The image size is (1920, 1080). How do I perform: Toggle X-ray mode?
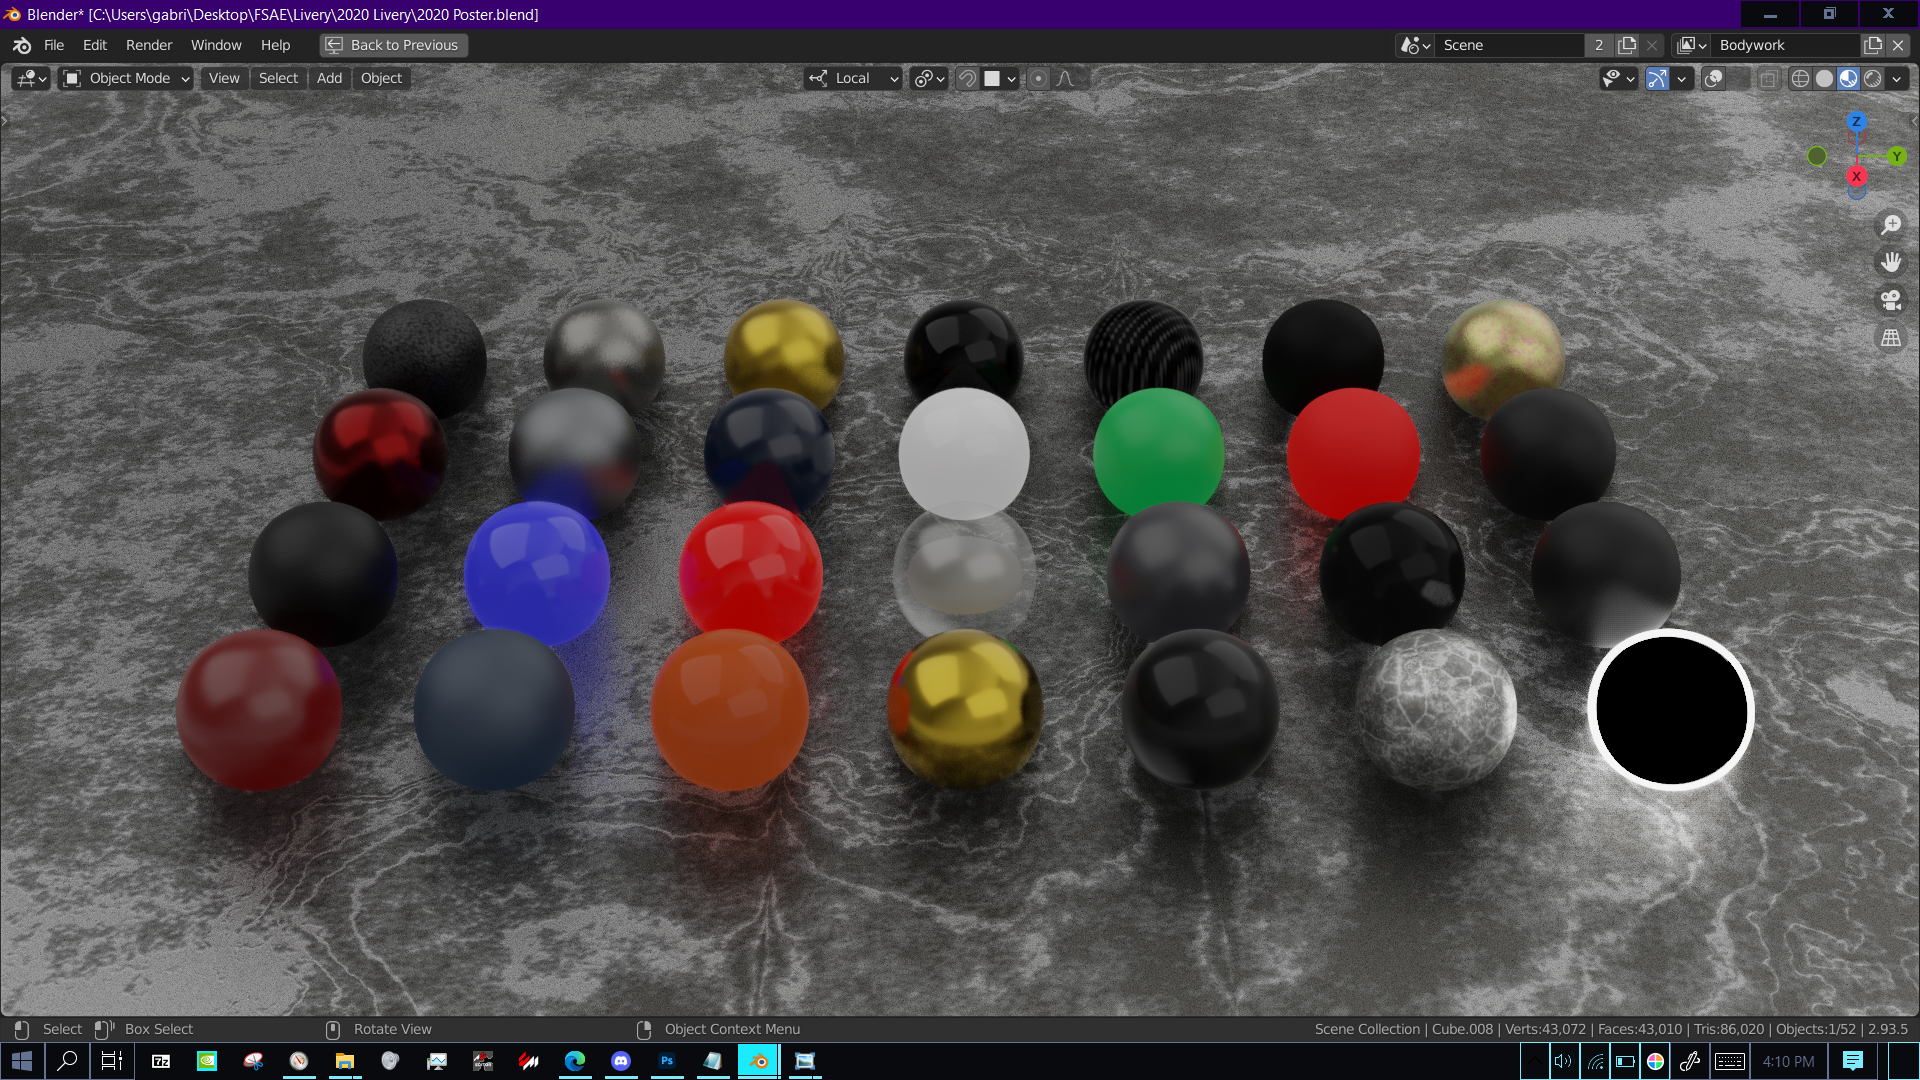click(x=1768, y=78)
